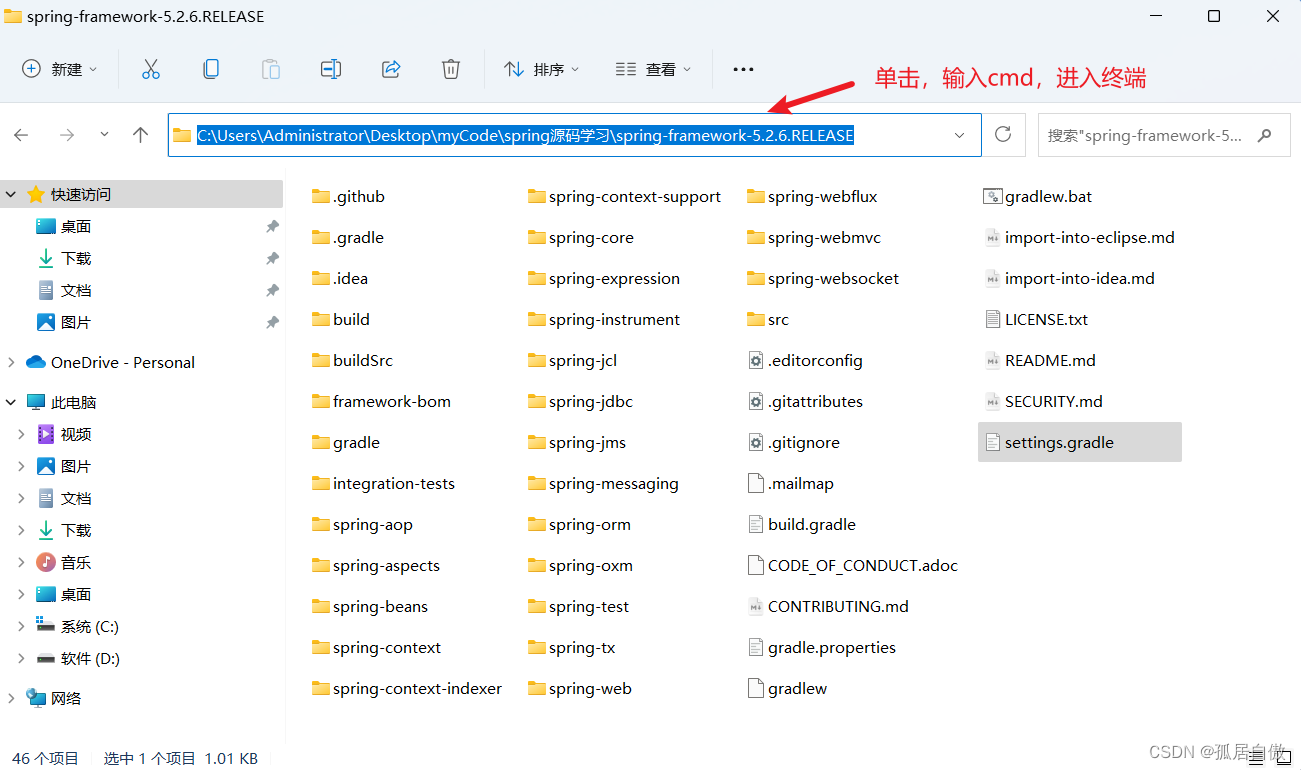Open the 查看 (View) dropdown
This screenshot has width=1301, height=770.
pos(653,69)
